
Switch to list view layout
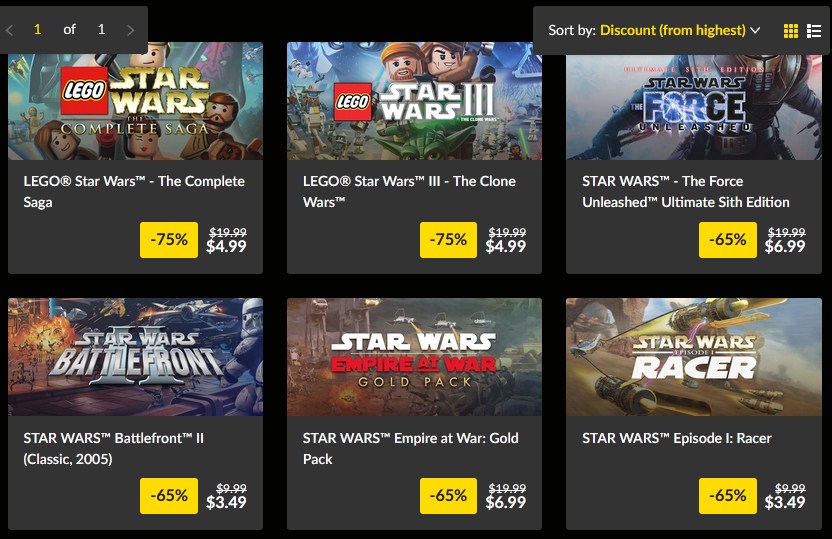[x=814, y=31]
